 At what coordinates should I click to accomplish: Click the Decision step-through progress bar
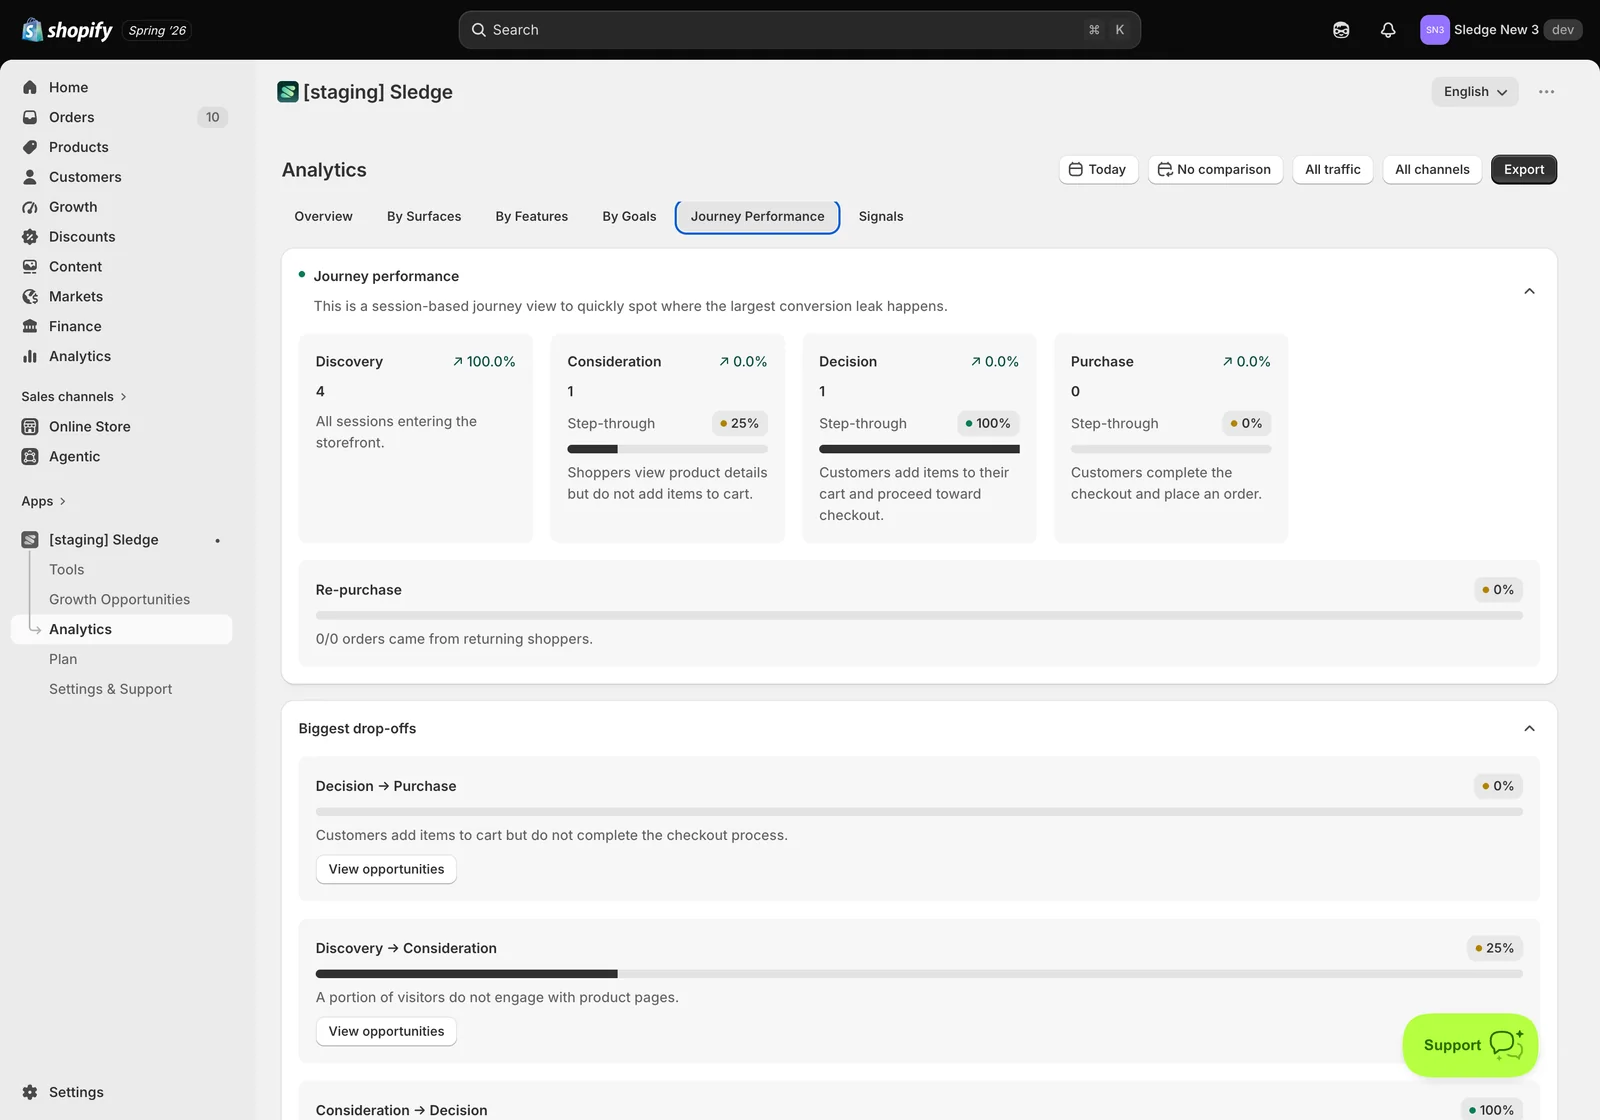[919, 449]
